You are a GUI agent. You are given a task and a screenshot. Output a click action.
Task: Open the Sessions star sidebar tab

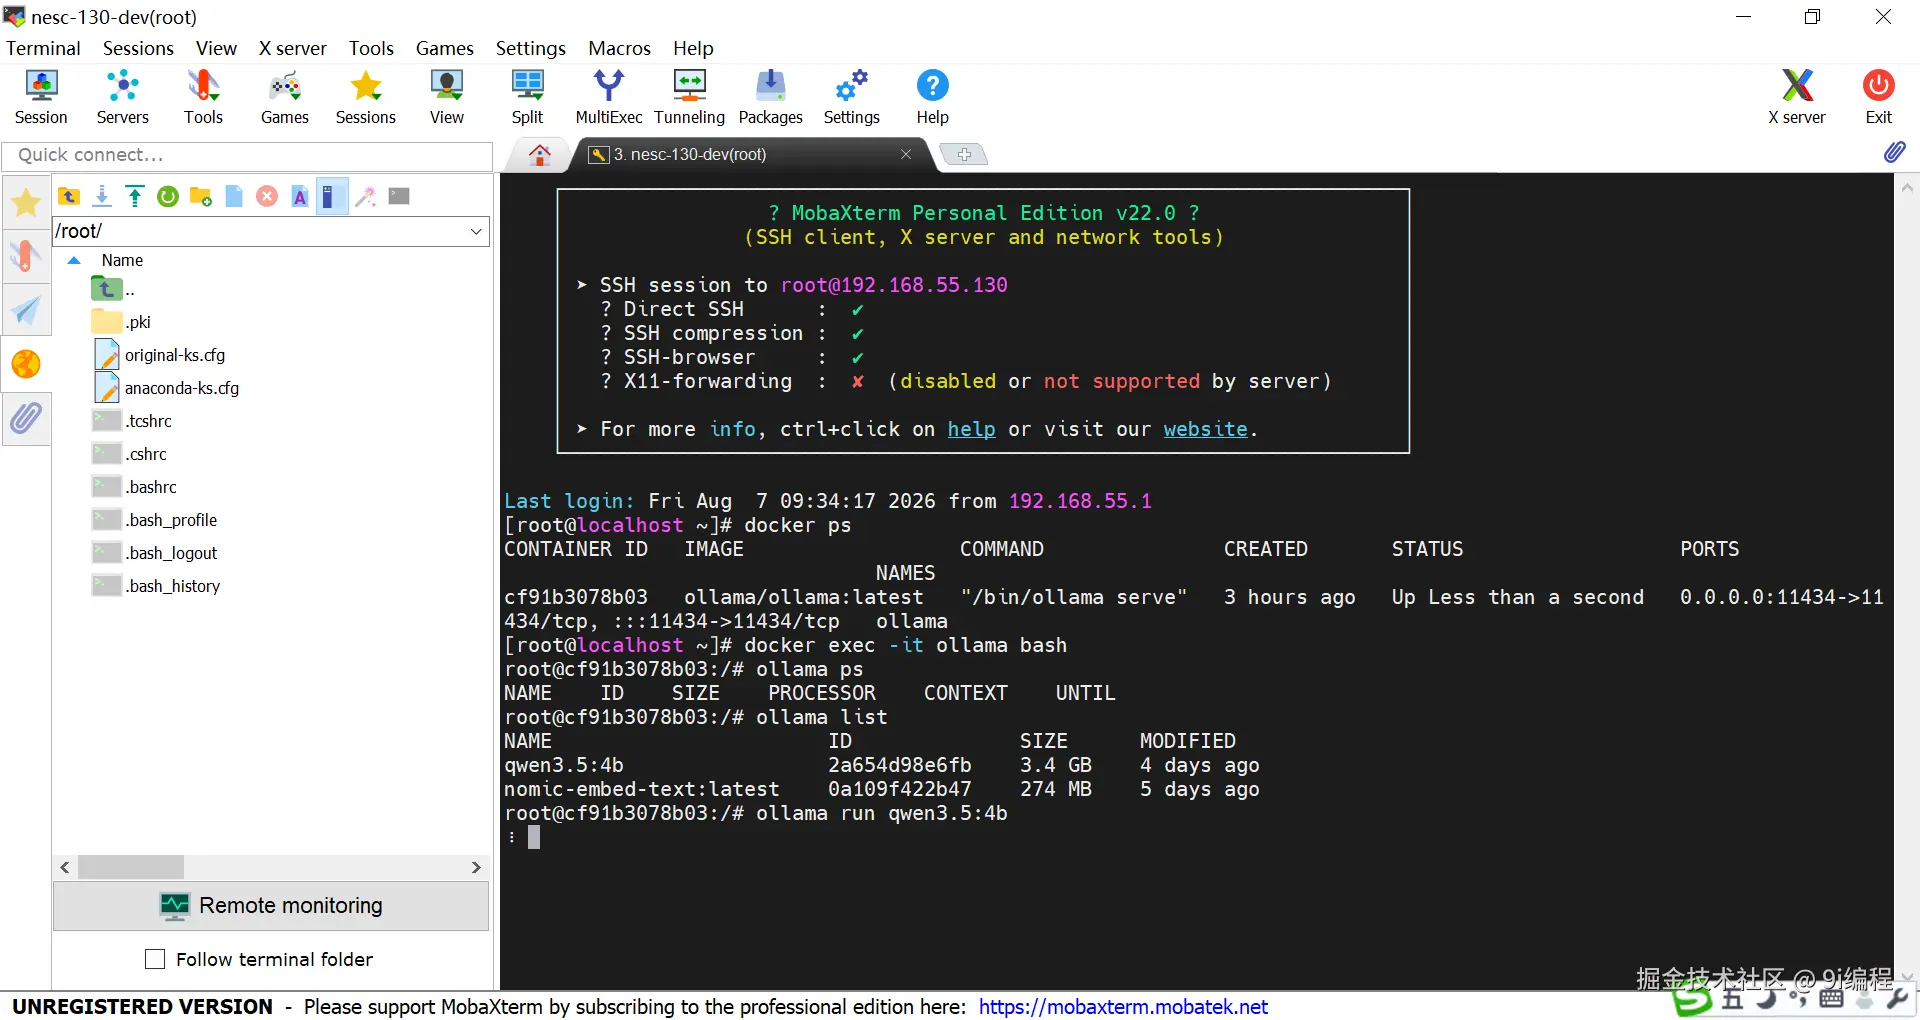(26, 203)
